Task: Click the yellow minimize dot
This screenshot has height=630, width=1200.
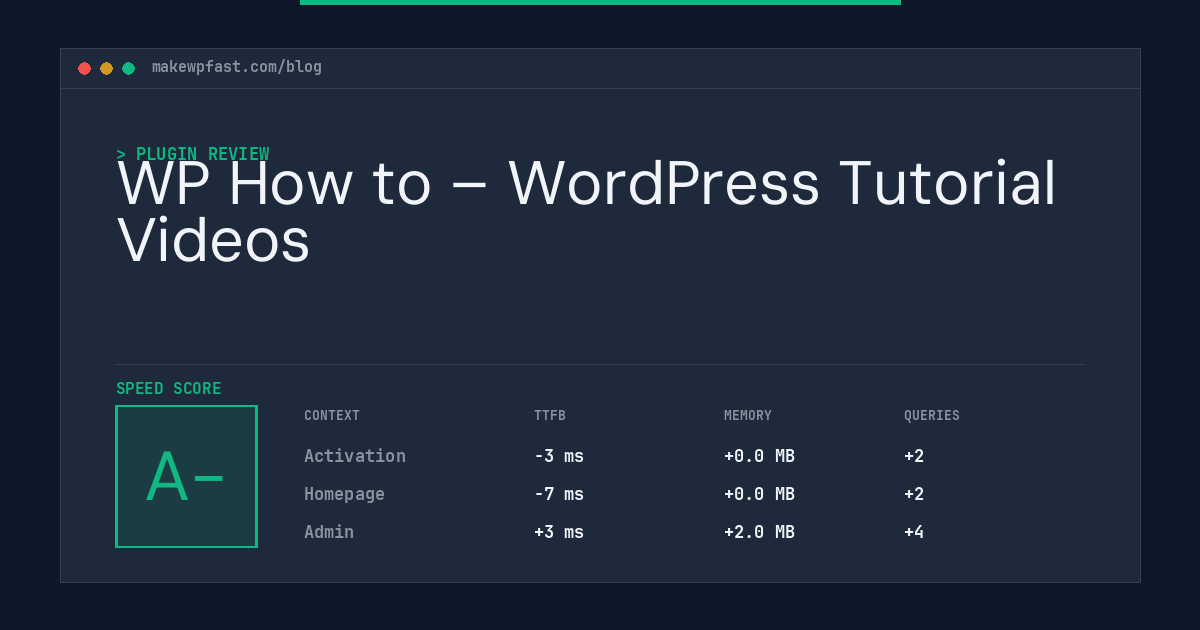Action: pyautogui.click(x=106, y=68)
